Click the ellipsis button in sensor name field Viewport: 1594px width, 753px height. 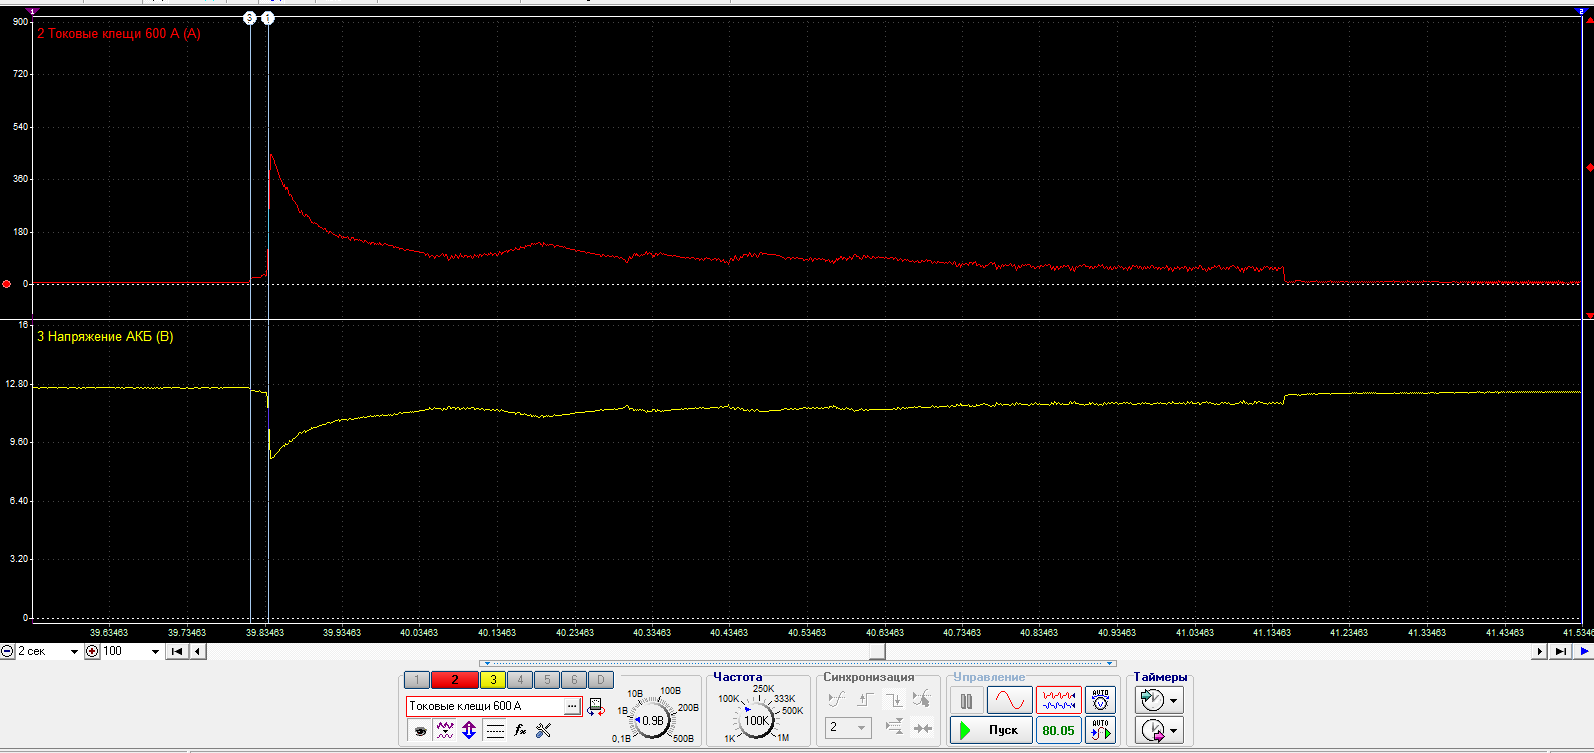[572, 706]
